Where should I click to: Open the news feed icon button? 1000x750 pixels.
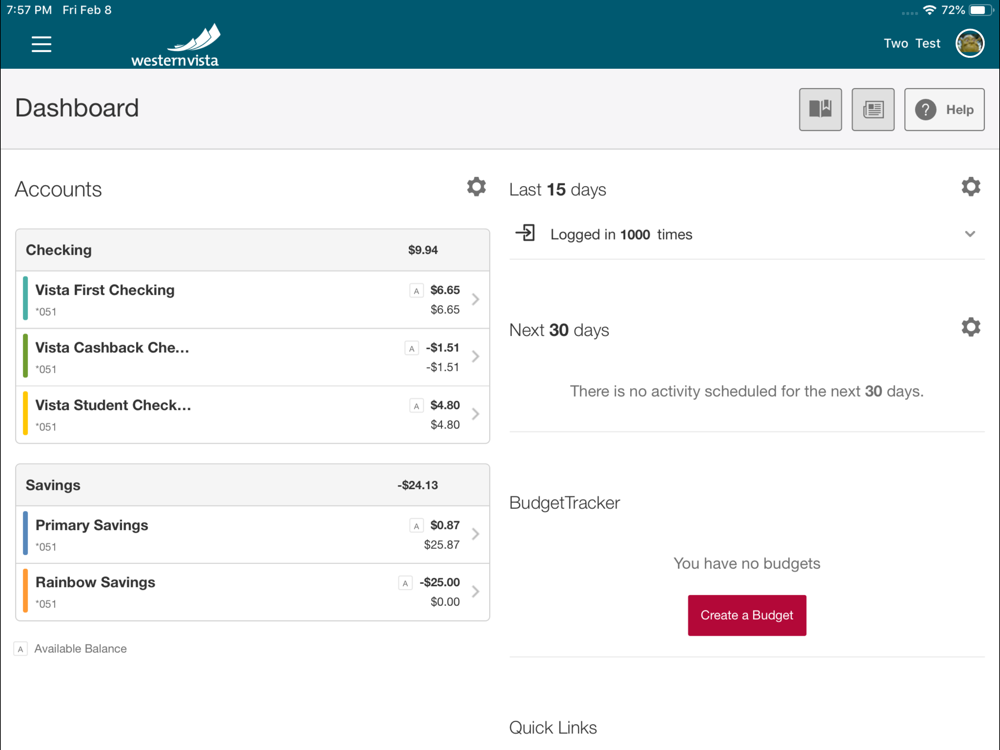(873, 109)
